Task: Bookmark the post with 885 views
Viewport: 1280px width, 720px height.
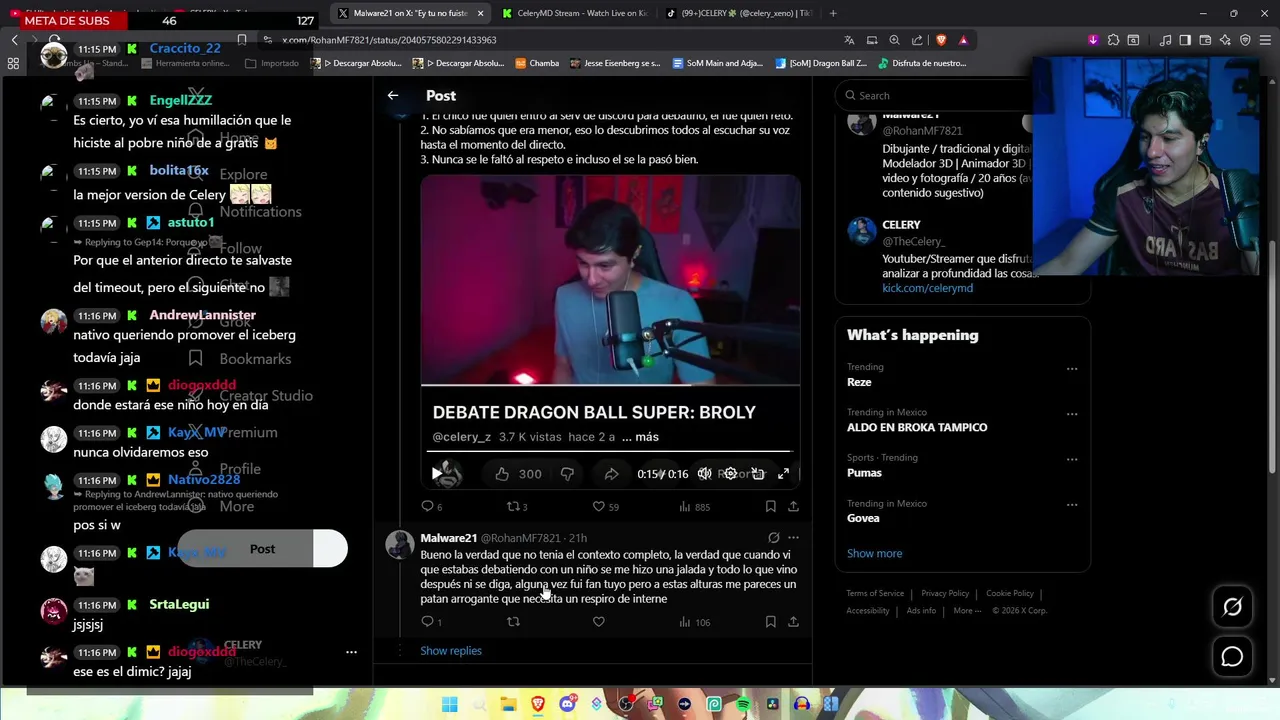Action: (770, 507)
